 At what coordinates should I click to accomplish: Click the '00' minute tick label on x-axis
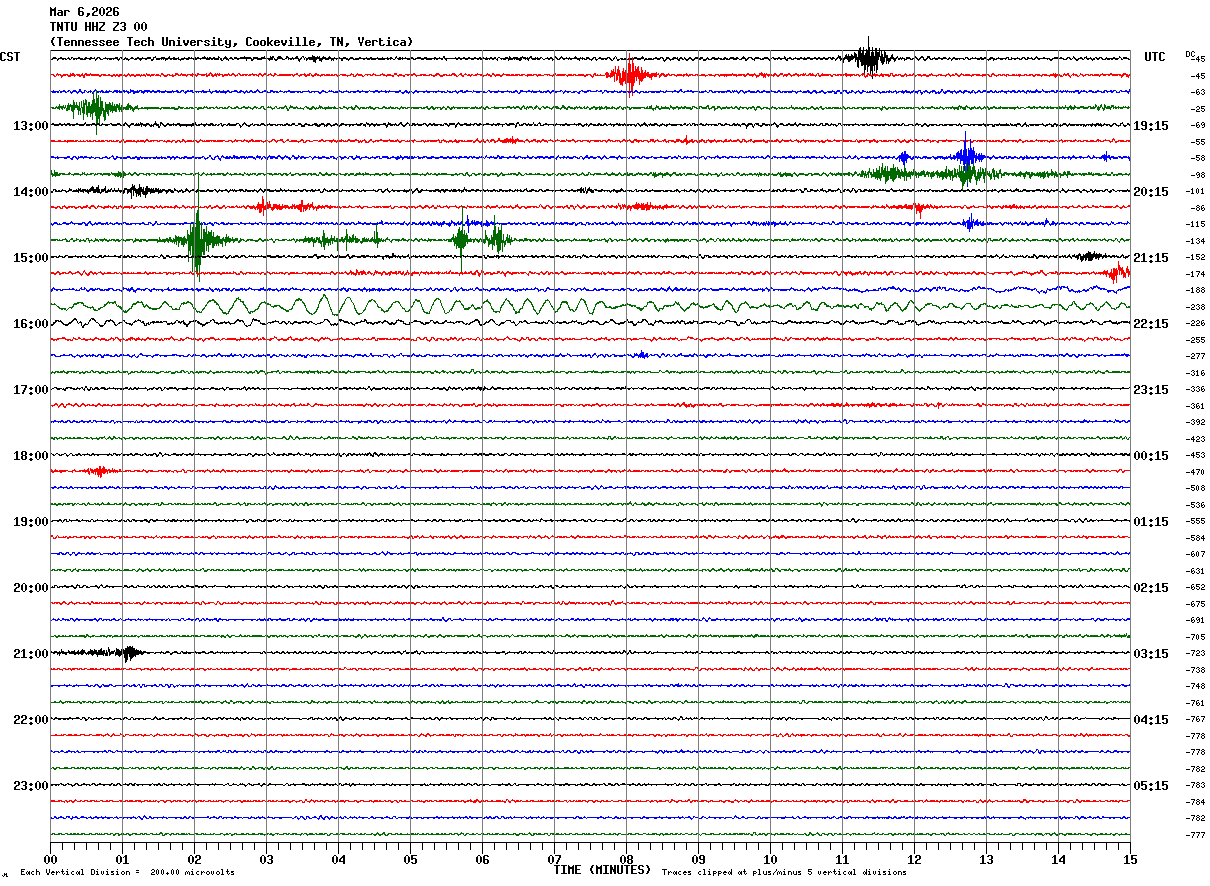(x=51, y=860)
